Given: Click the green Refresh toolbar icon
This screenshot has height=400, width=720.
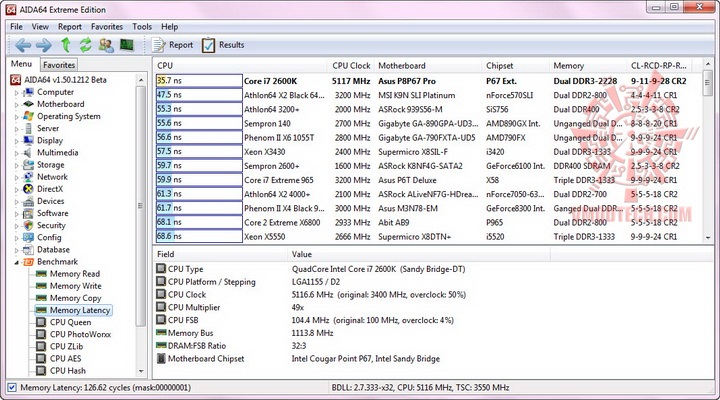Looking at the screenshot, I should tap(85, 45).
